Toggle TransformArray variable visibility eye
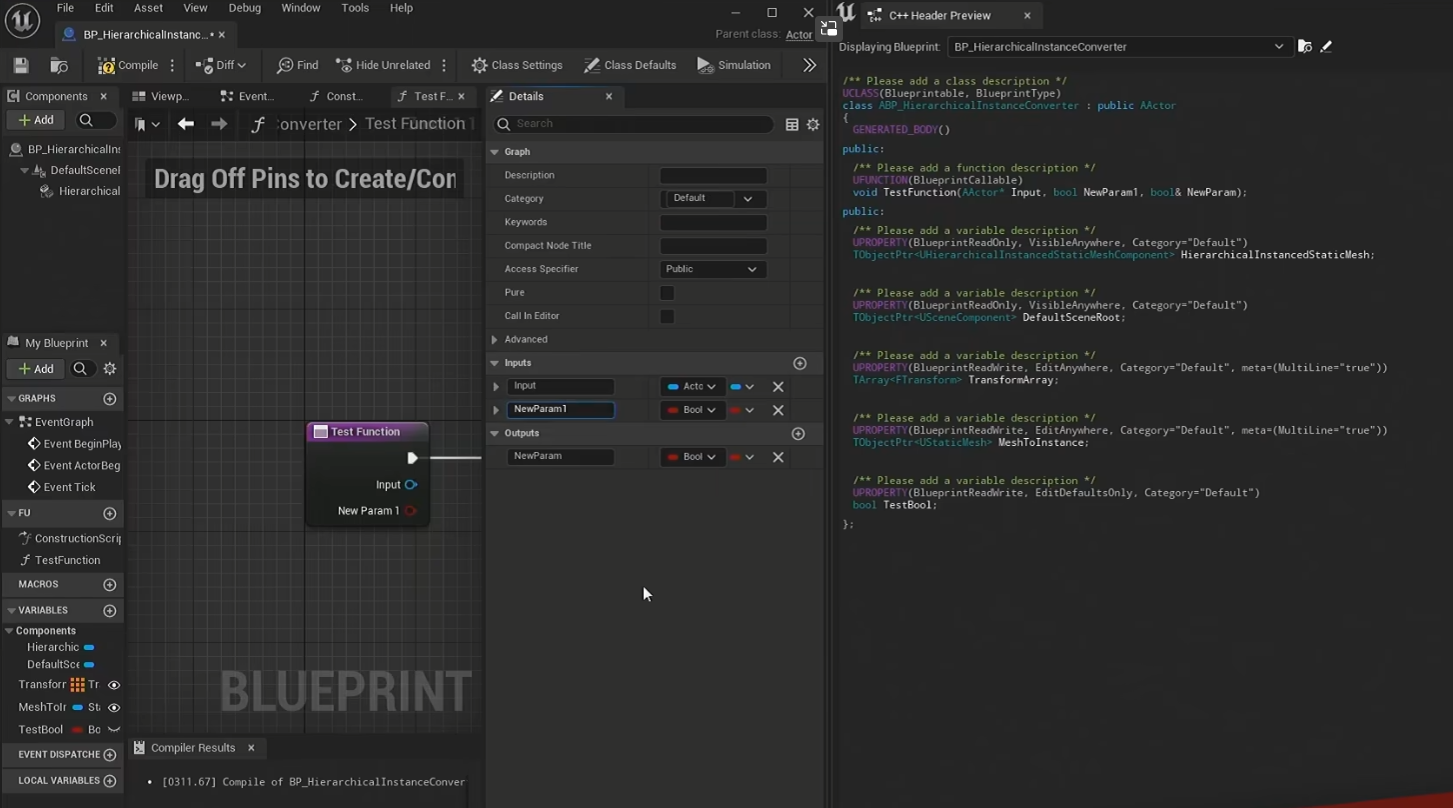The width and height of the screenshot is (1453, 808). click(114, 685)
